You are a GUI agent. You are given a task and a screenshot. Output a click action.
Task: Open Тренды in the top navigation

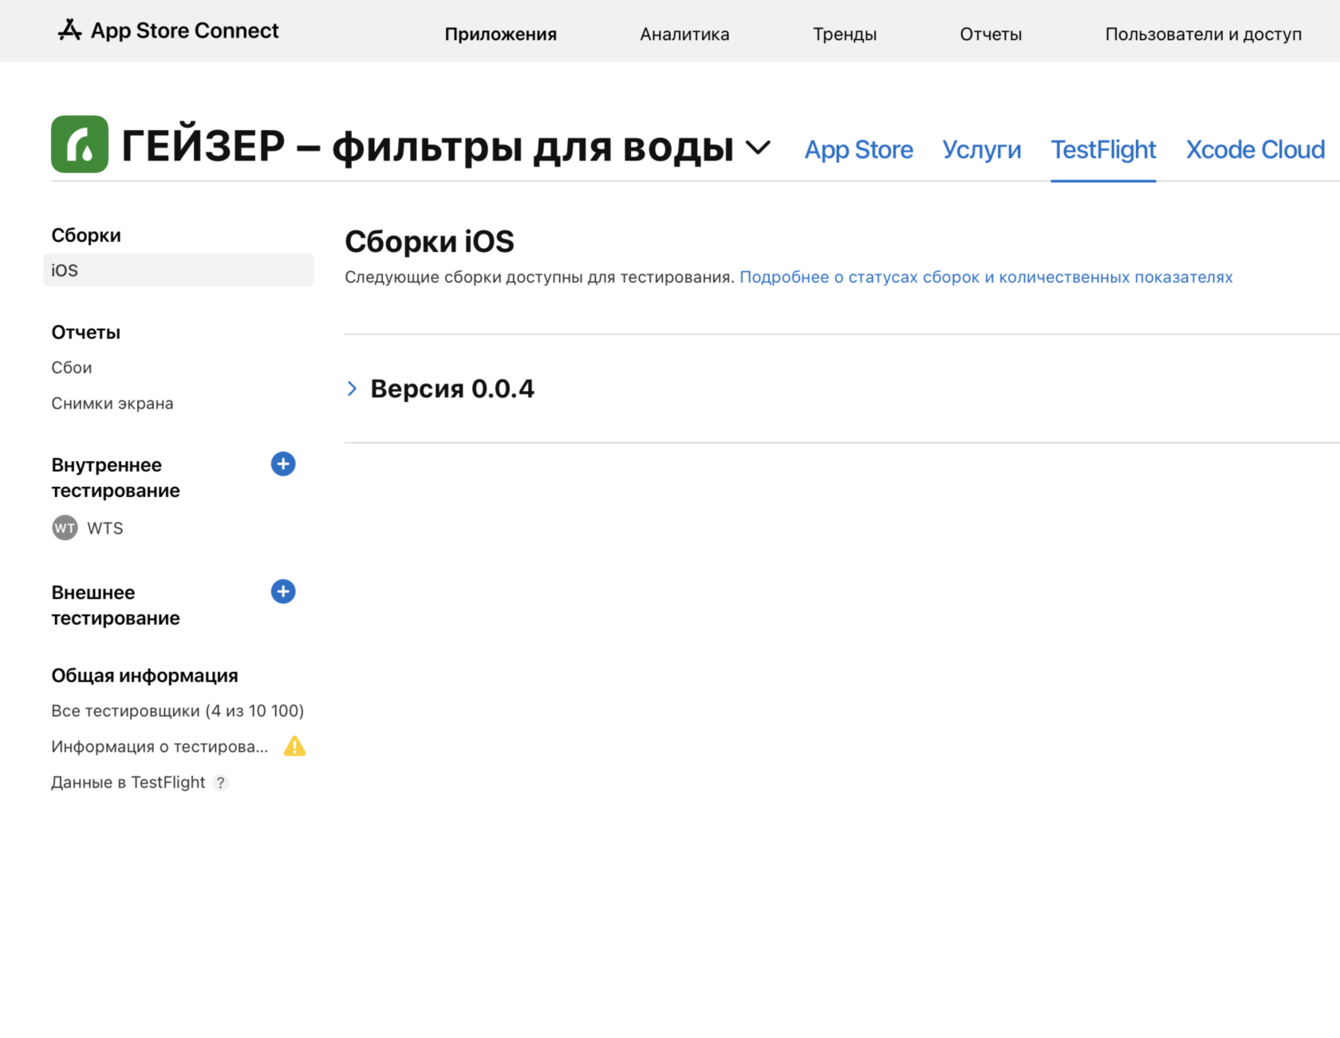point(845,34)
